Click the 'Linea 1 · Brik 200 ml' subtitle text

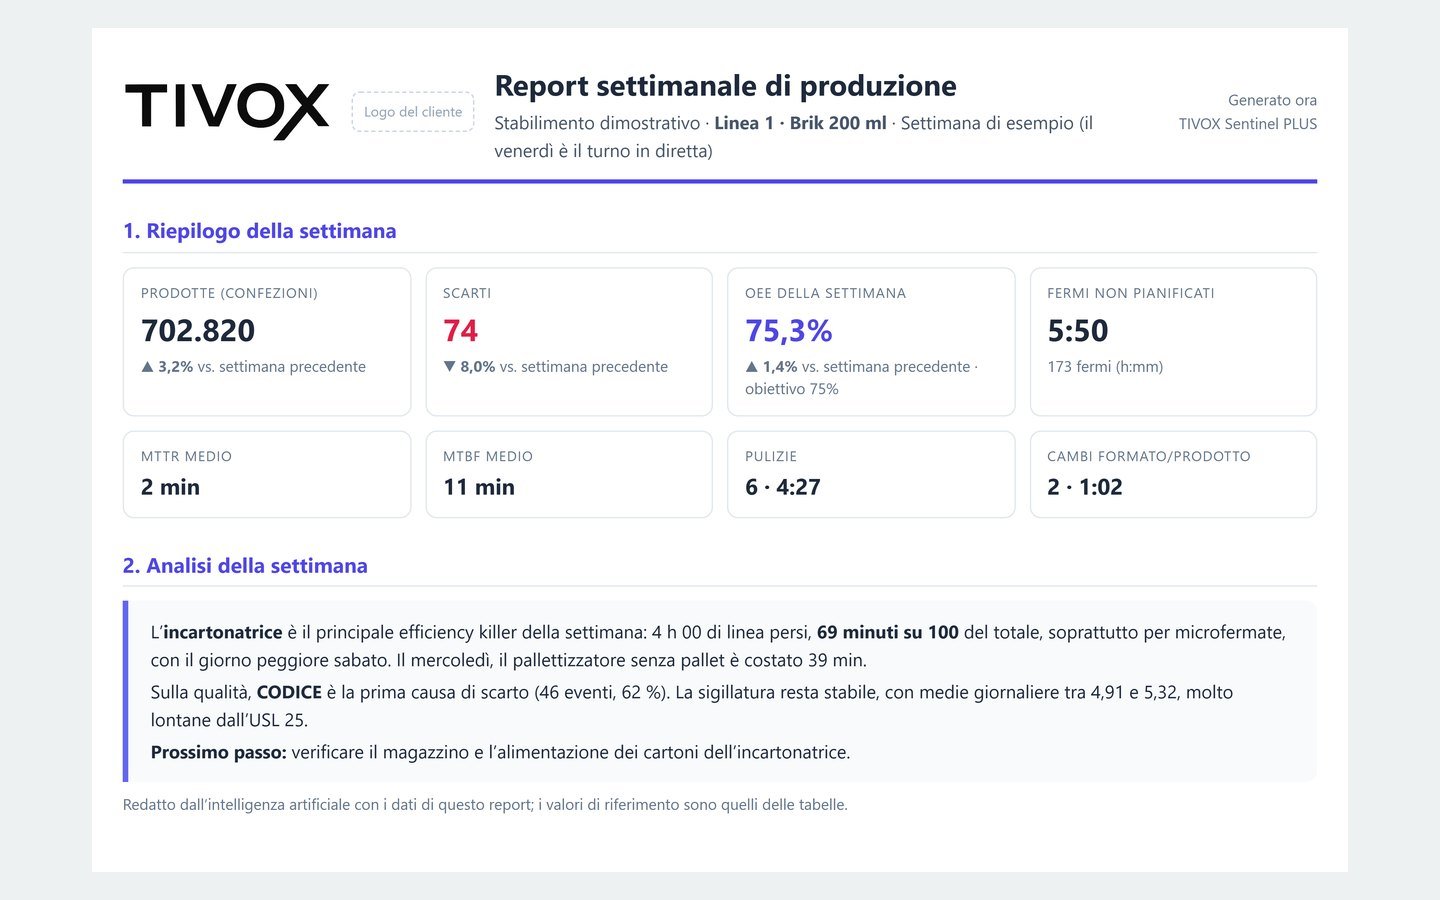[x=800, y=123]
